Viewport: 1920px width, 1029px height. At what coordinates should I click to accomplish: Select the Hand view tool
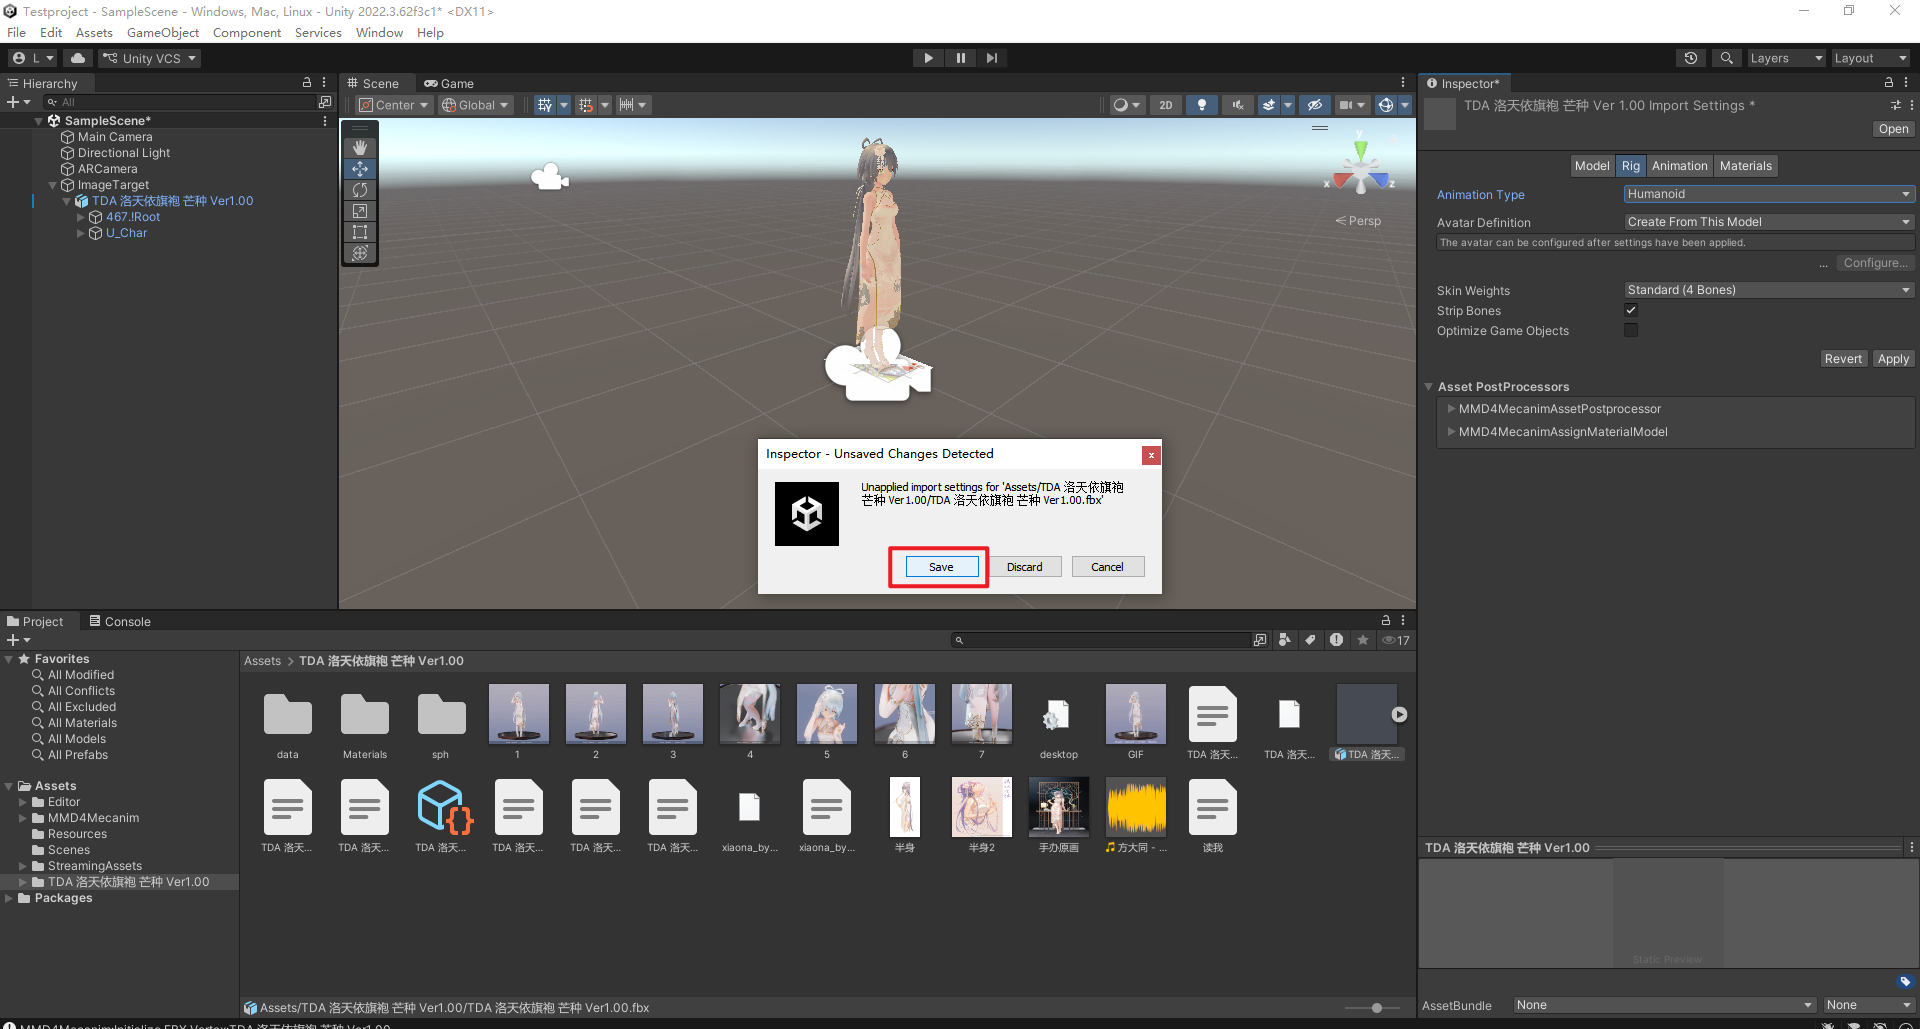[360, 147]
